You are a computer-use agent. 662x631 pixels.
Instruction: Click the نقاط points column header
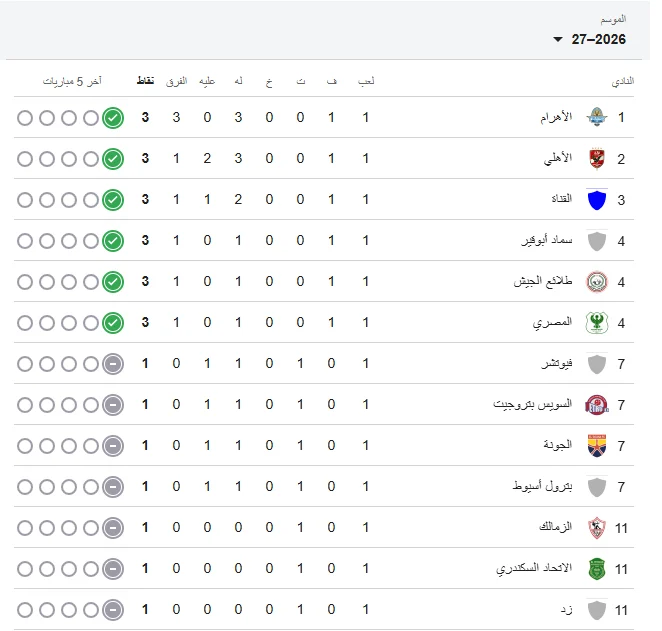coord(146,81)
